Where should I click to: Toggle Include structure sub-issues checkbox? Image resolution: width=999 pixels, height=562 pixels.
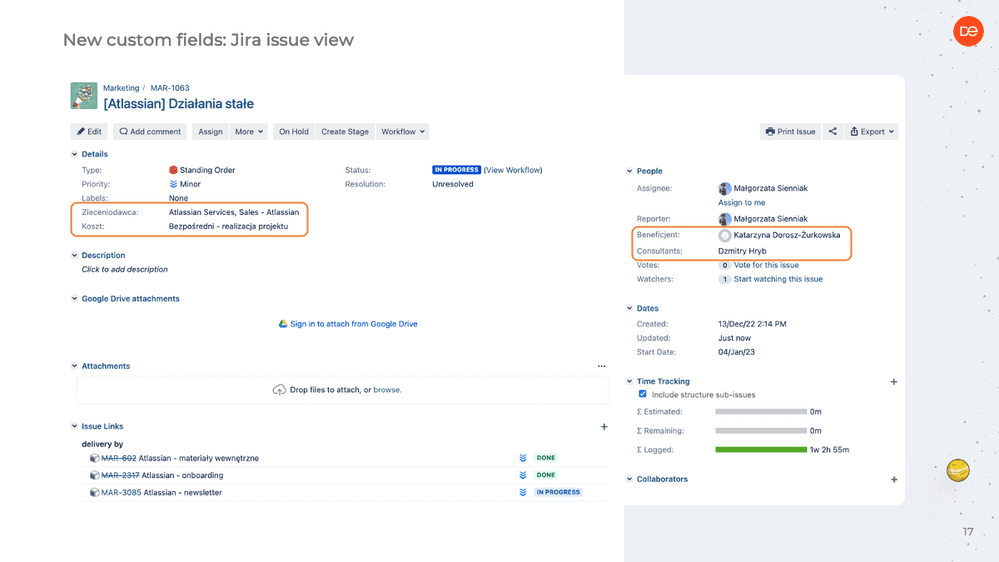pos(643,394)
